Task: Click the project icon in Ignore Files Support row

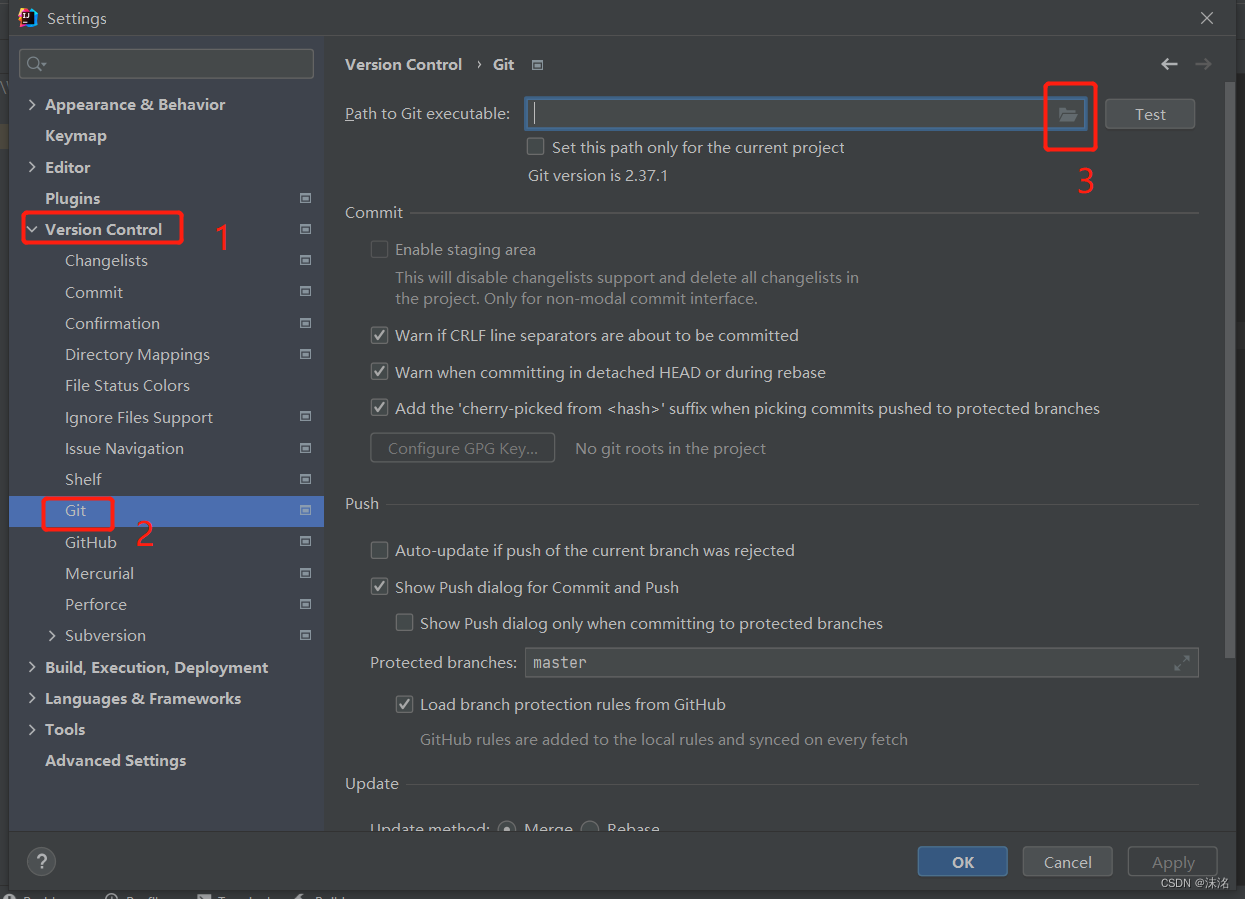Action: click(x=305, y=417)
